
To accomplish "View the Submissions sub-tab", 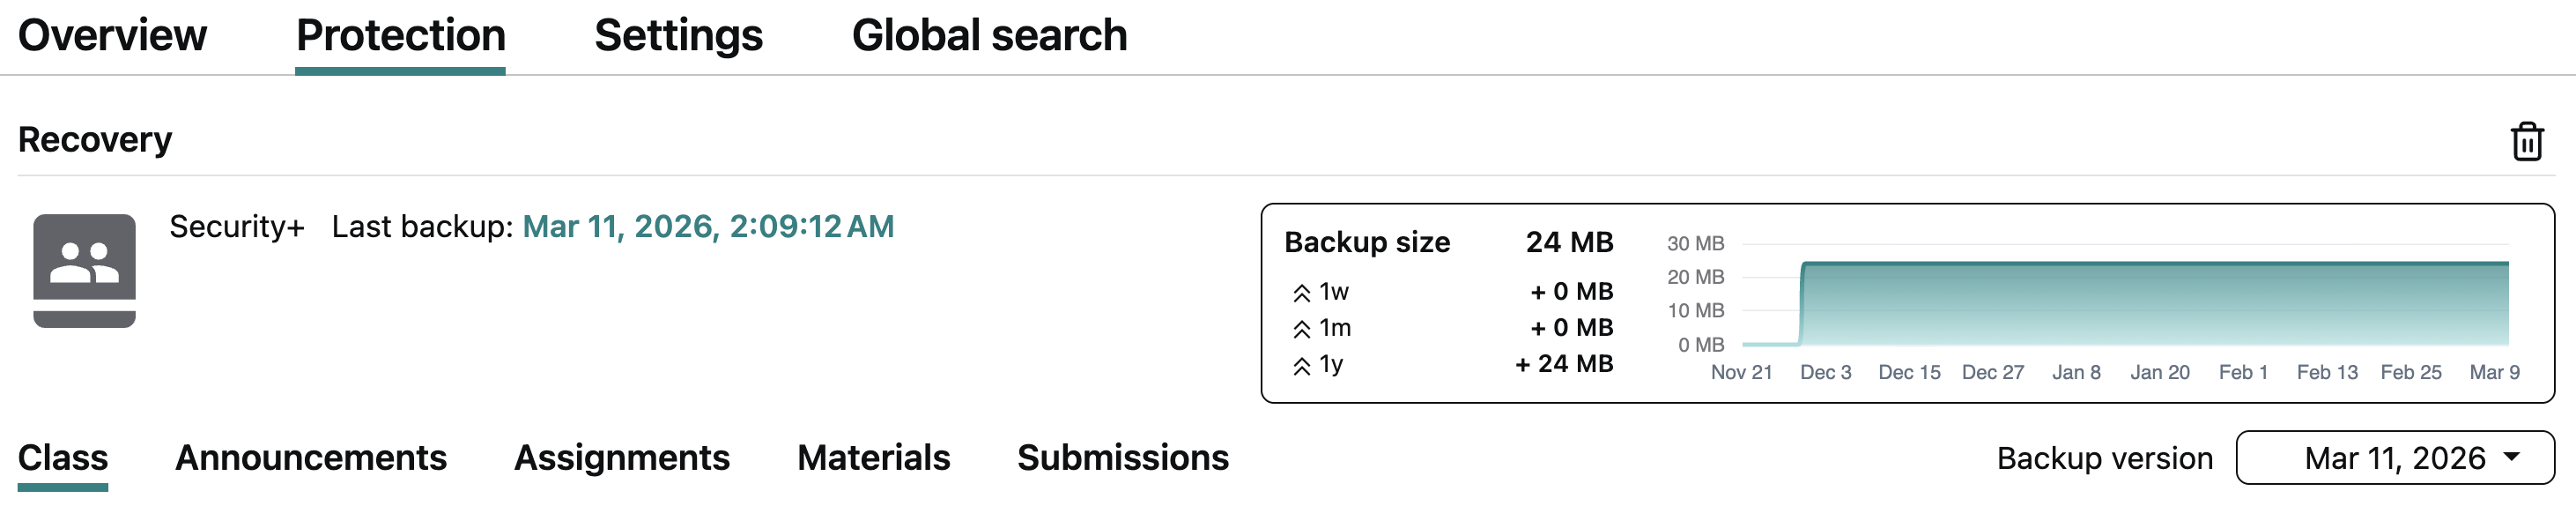I will (1122, 458).
